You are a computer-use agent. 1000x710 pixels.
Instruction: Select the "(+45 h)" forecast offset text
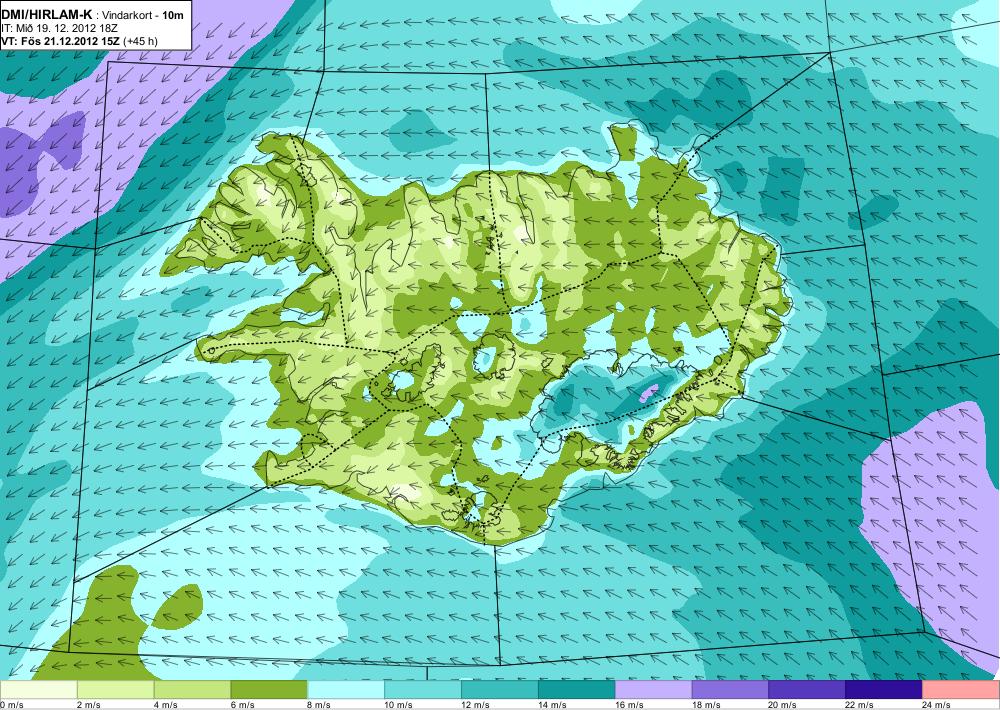142,41
